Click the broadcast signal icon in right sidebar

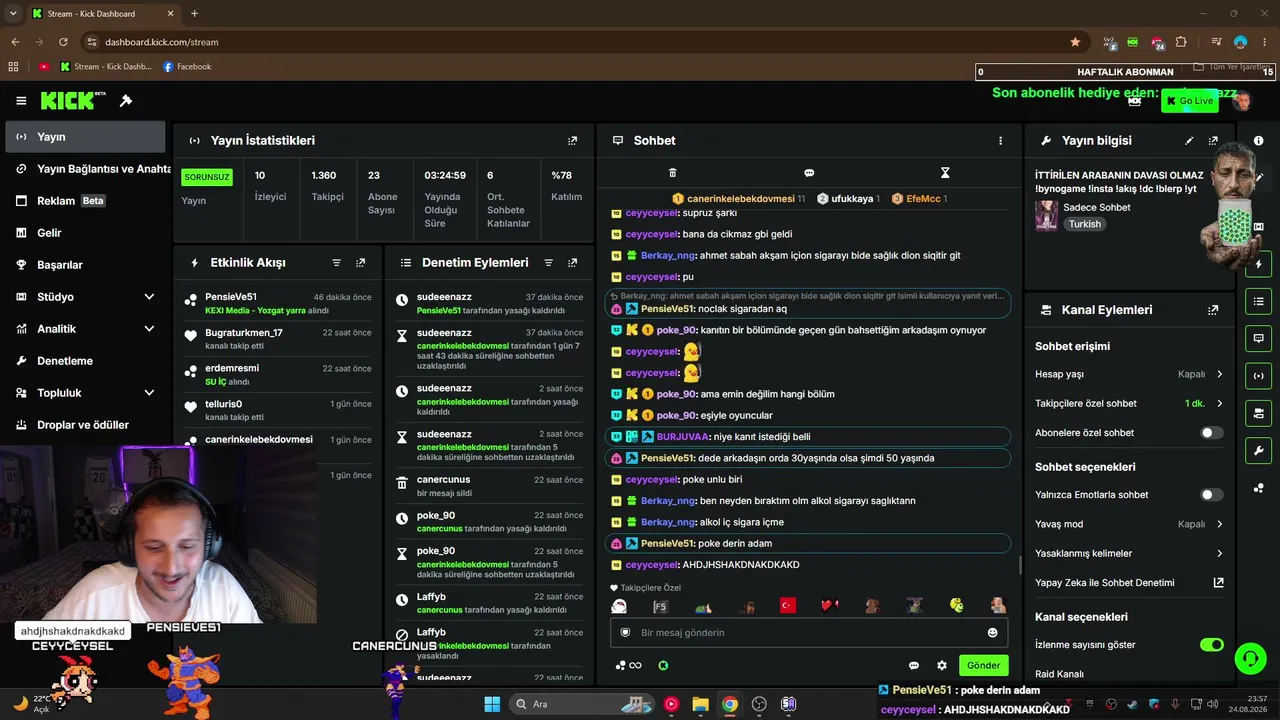click(1258, 376)
